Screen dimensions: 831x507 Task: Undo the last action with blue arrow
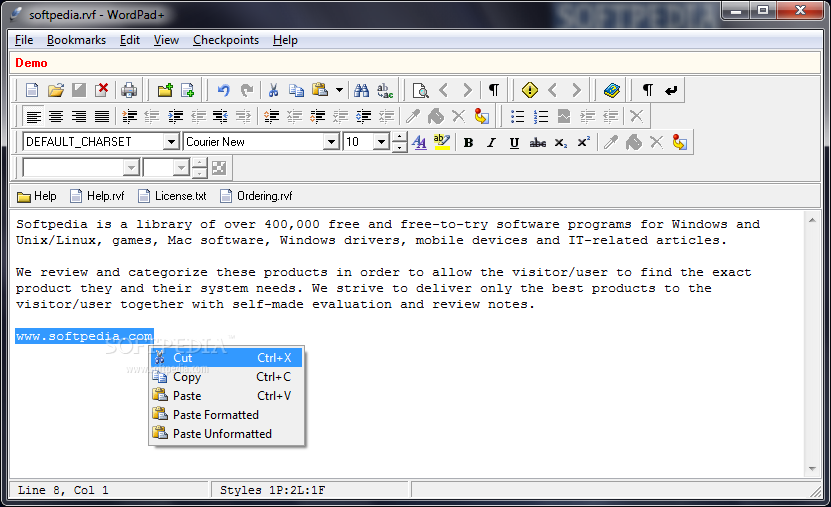(x=223, y=90)
